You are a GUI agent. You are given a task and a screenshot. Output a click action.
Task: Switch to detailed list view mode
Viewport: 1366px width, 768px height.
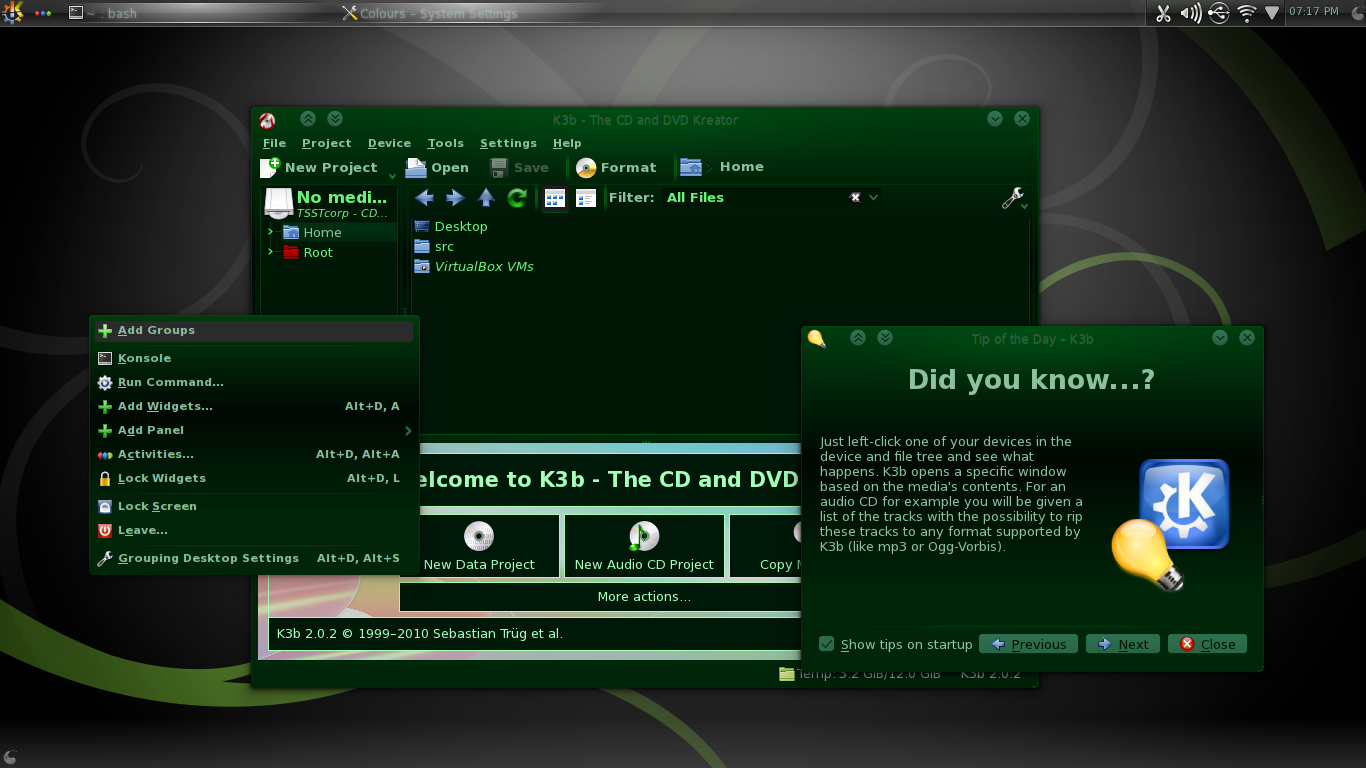click(x=586, y=198)
